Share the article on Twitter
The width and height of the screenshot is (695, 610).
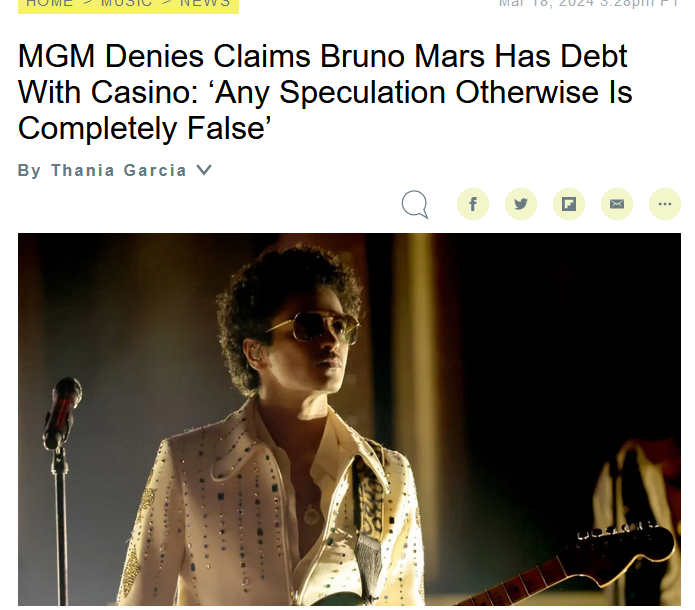pos(521,204)
